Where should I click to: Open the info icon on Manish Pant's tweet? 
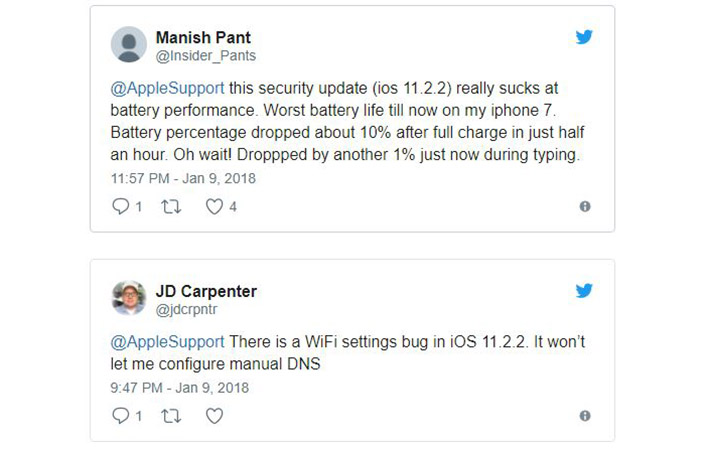(x=585, y=207)
